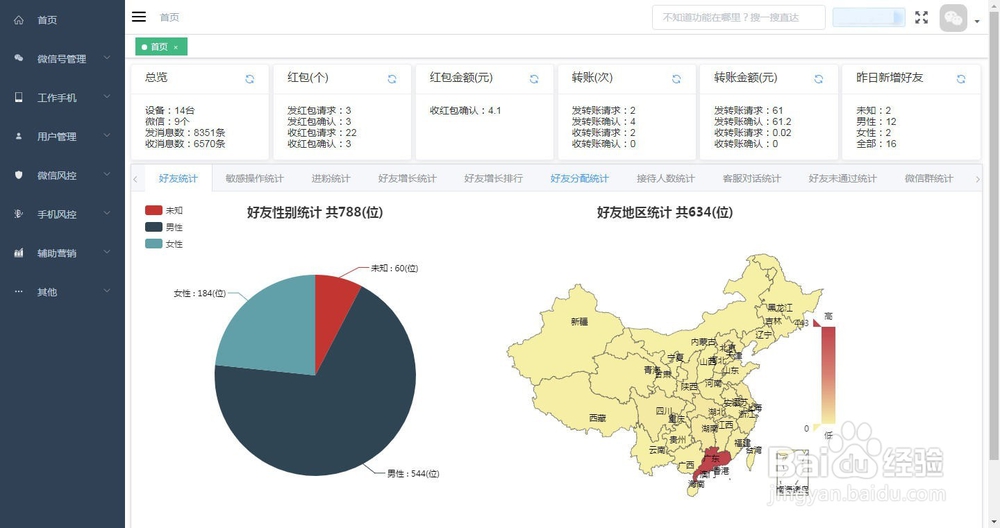Expand the 微信风控 sidebar menu
The image size is (1000, 528).
tap(107, 175)
